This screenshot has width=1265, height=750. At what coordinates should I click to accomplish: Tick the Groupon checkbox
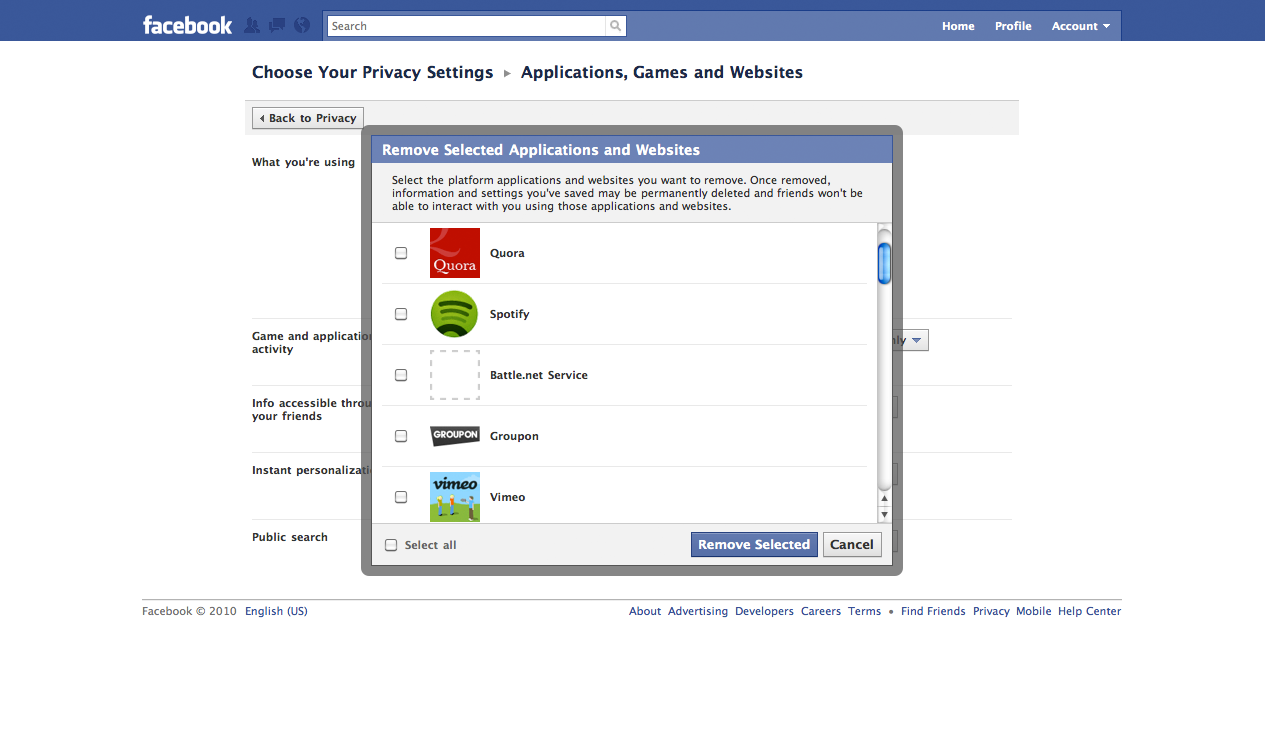[x=401, y=436]
